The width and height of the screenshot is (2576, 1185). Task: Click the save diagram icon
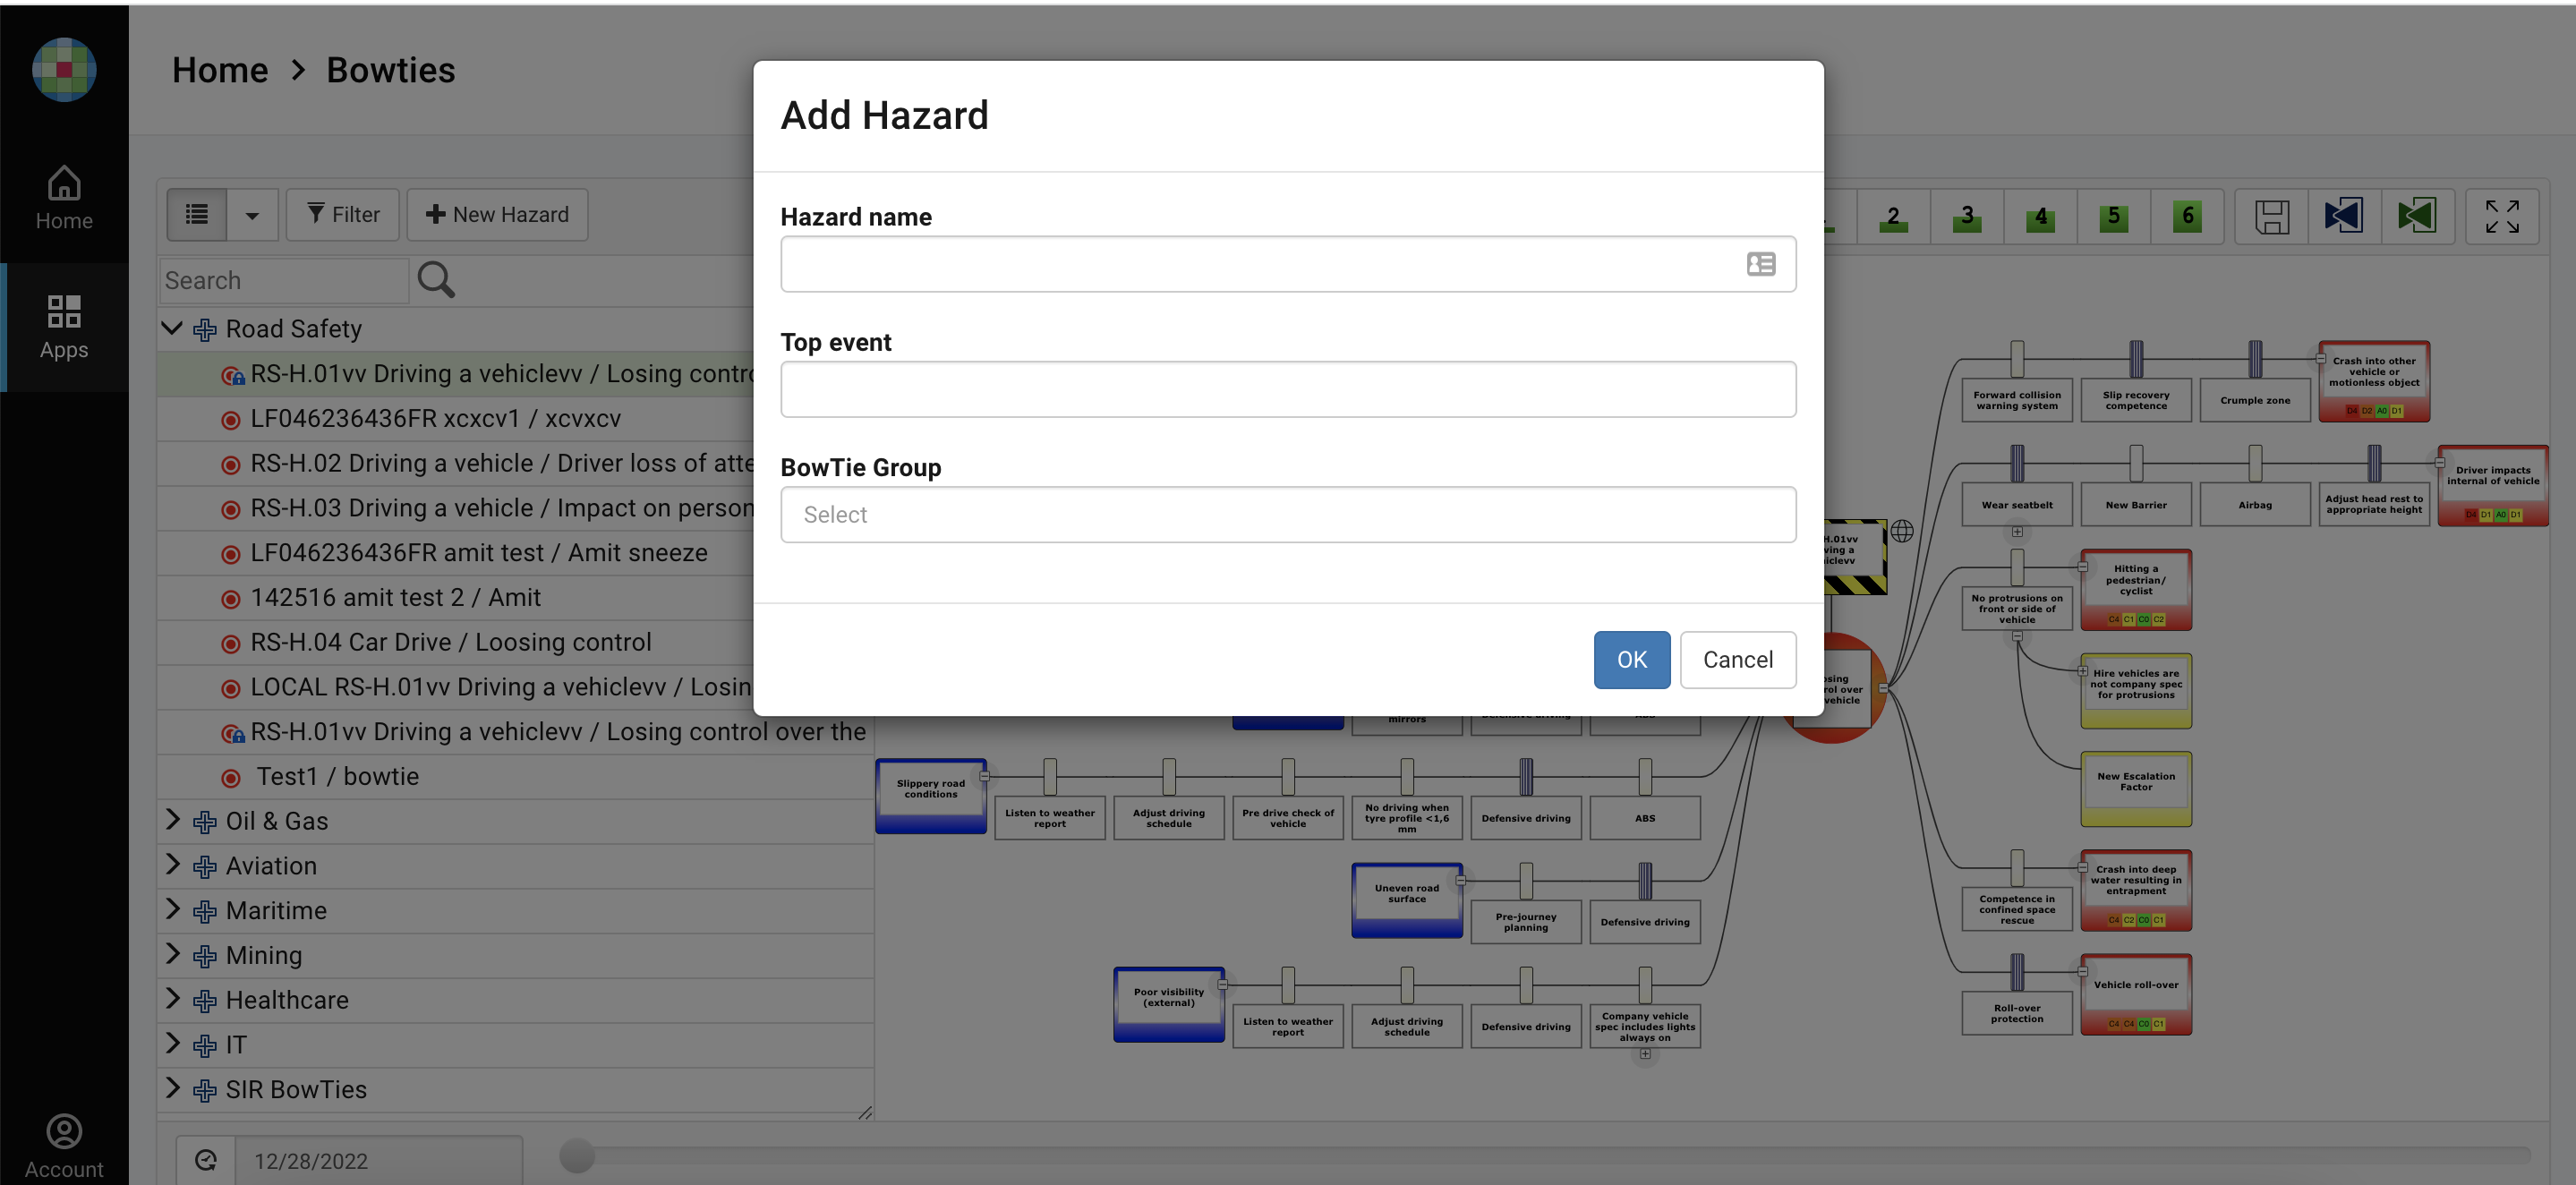click(2271, 216)
